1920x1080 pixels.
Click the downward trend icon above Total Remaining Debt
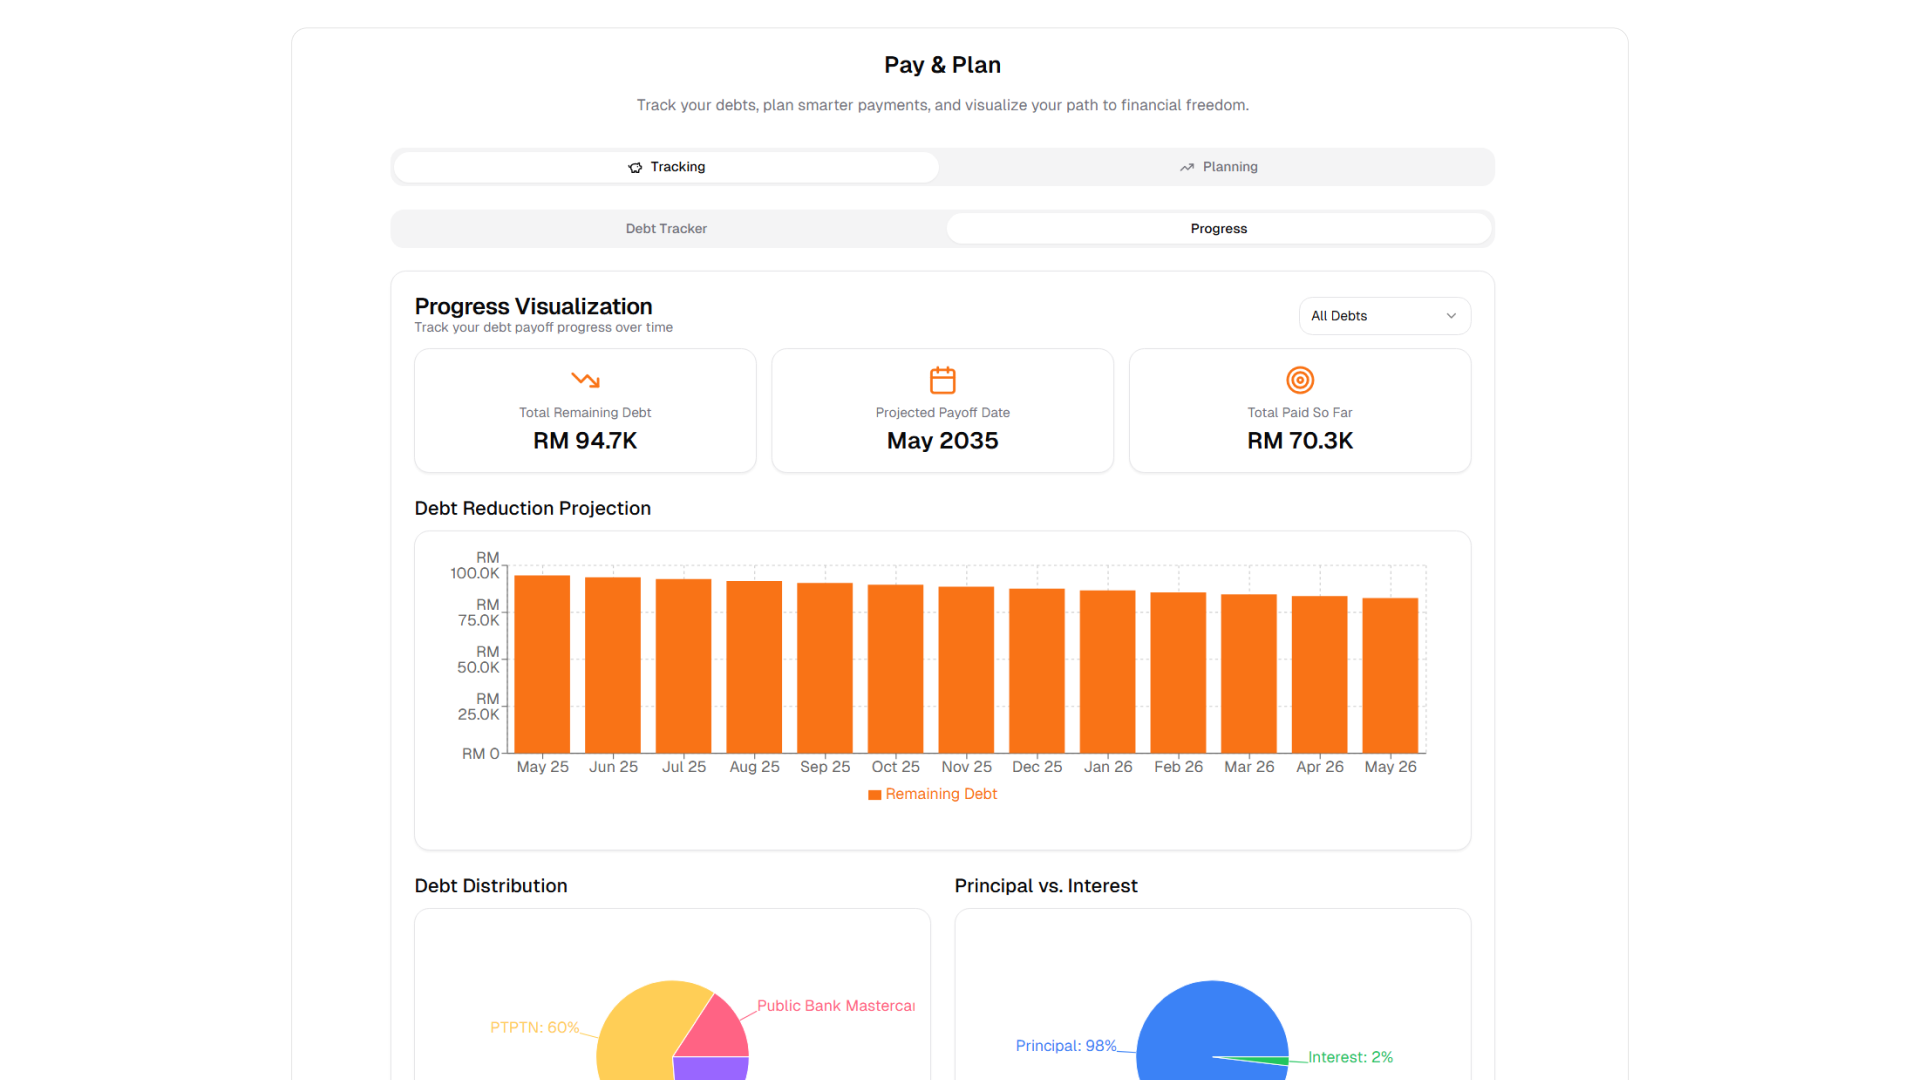pos(585,380)
